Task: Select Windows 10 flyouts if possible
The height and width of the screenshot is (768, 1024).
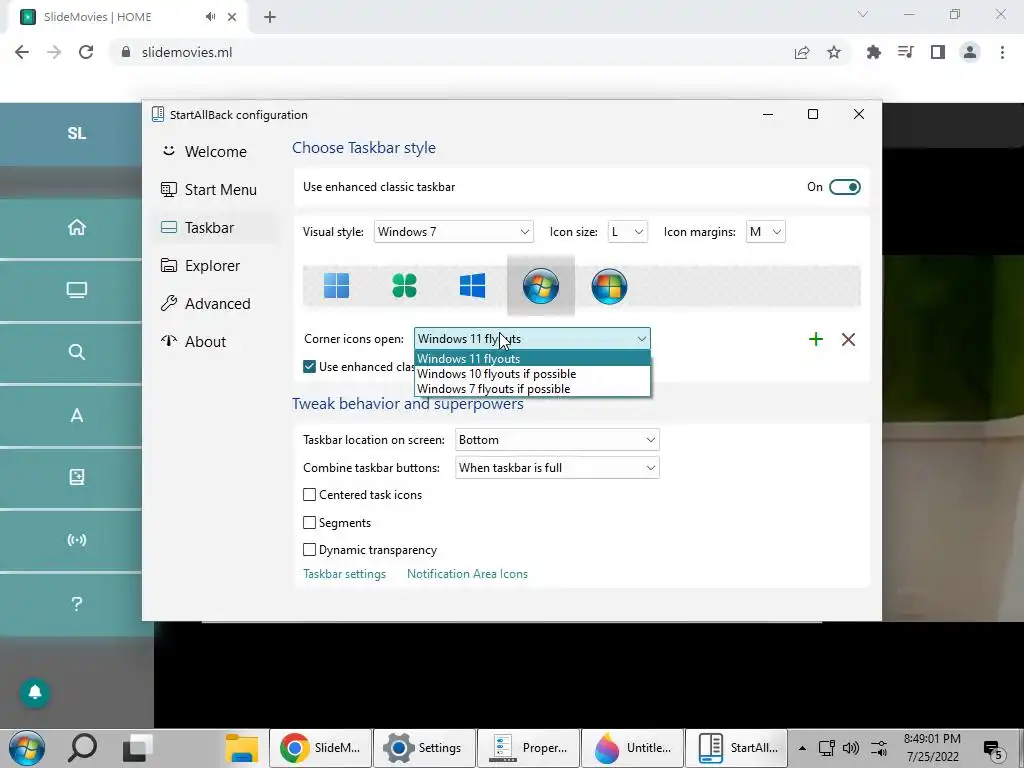Action: (x=532, y=374)
